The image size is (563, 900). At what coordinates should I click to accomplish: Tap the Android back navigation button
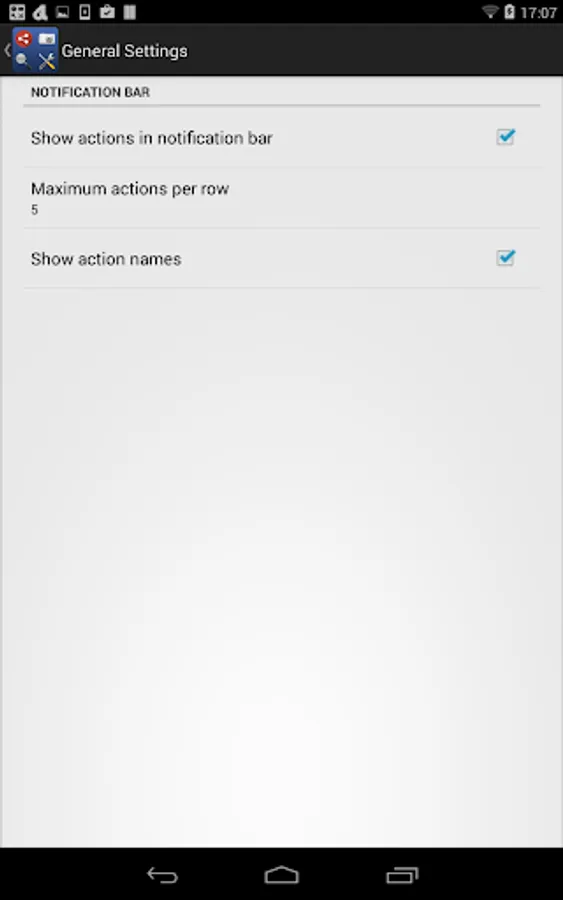[x=162, y=875]
